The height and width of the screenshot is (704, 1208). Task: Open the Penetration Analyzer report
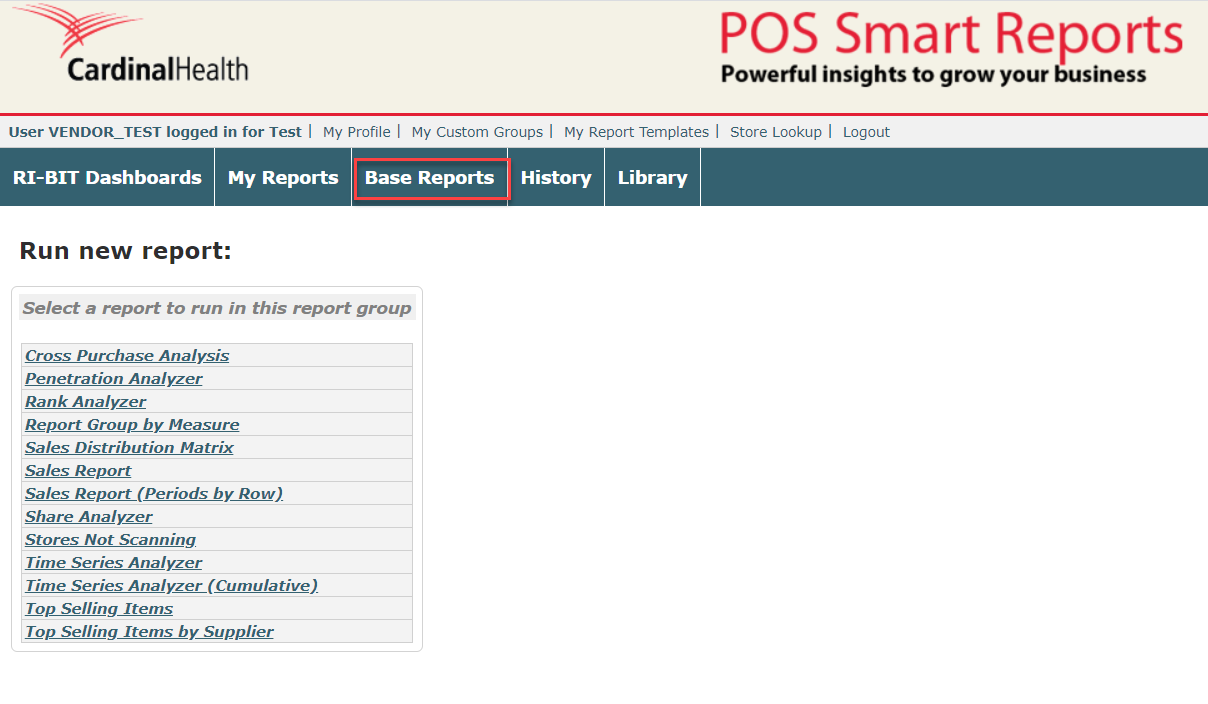point(114,379)
